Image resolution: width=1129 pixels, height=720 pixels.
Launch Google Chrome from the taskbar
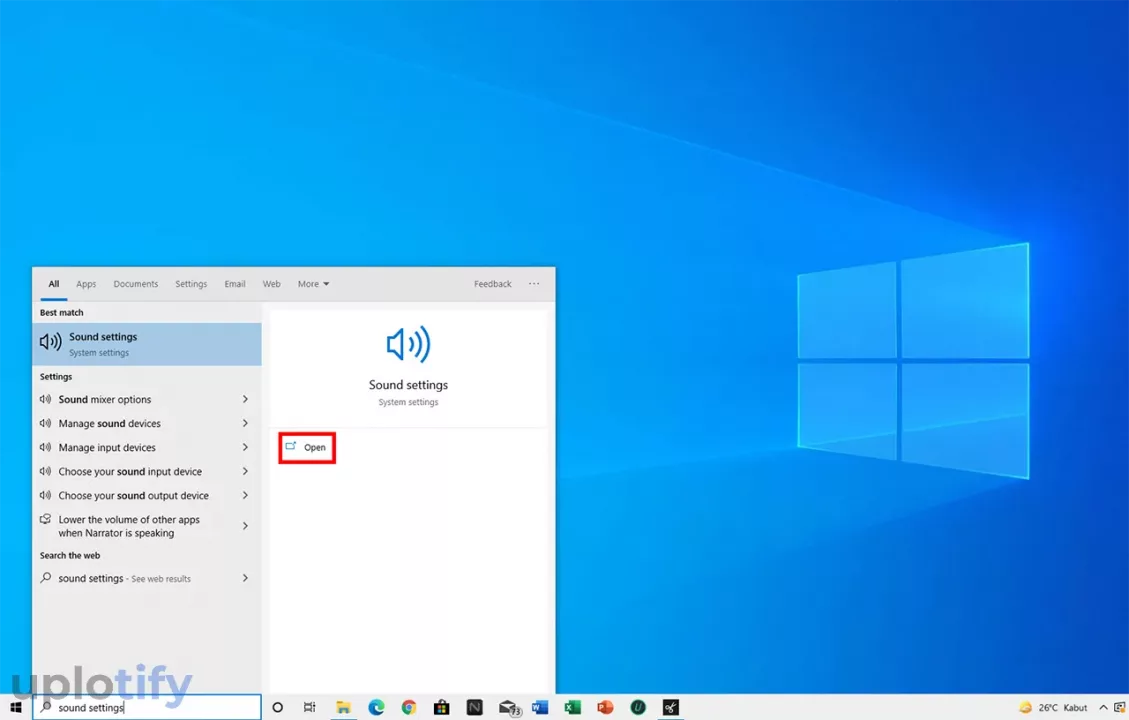[409, 707]
